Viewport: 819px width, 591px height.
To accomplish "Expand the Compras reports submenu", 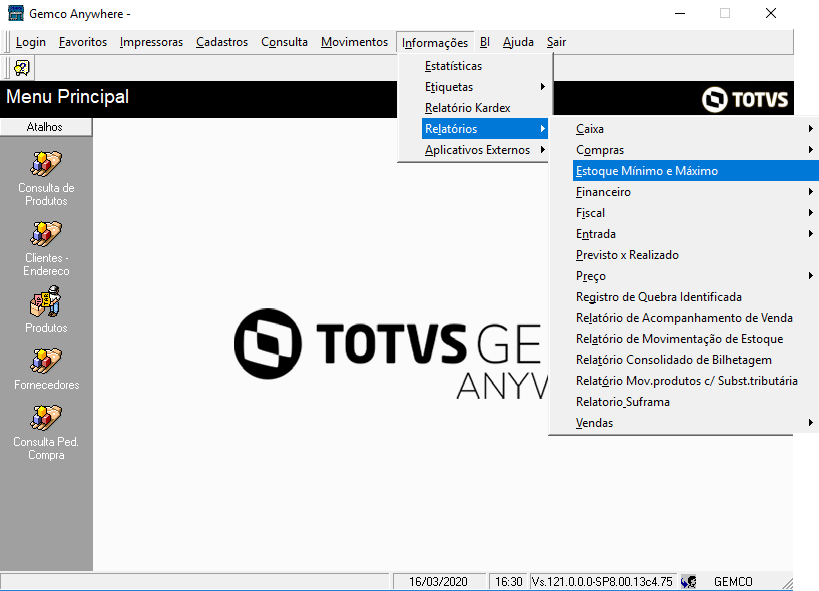I will coord(695,150).
